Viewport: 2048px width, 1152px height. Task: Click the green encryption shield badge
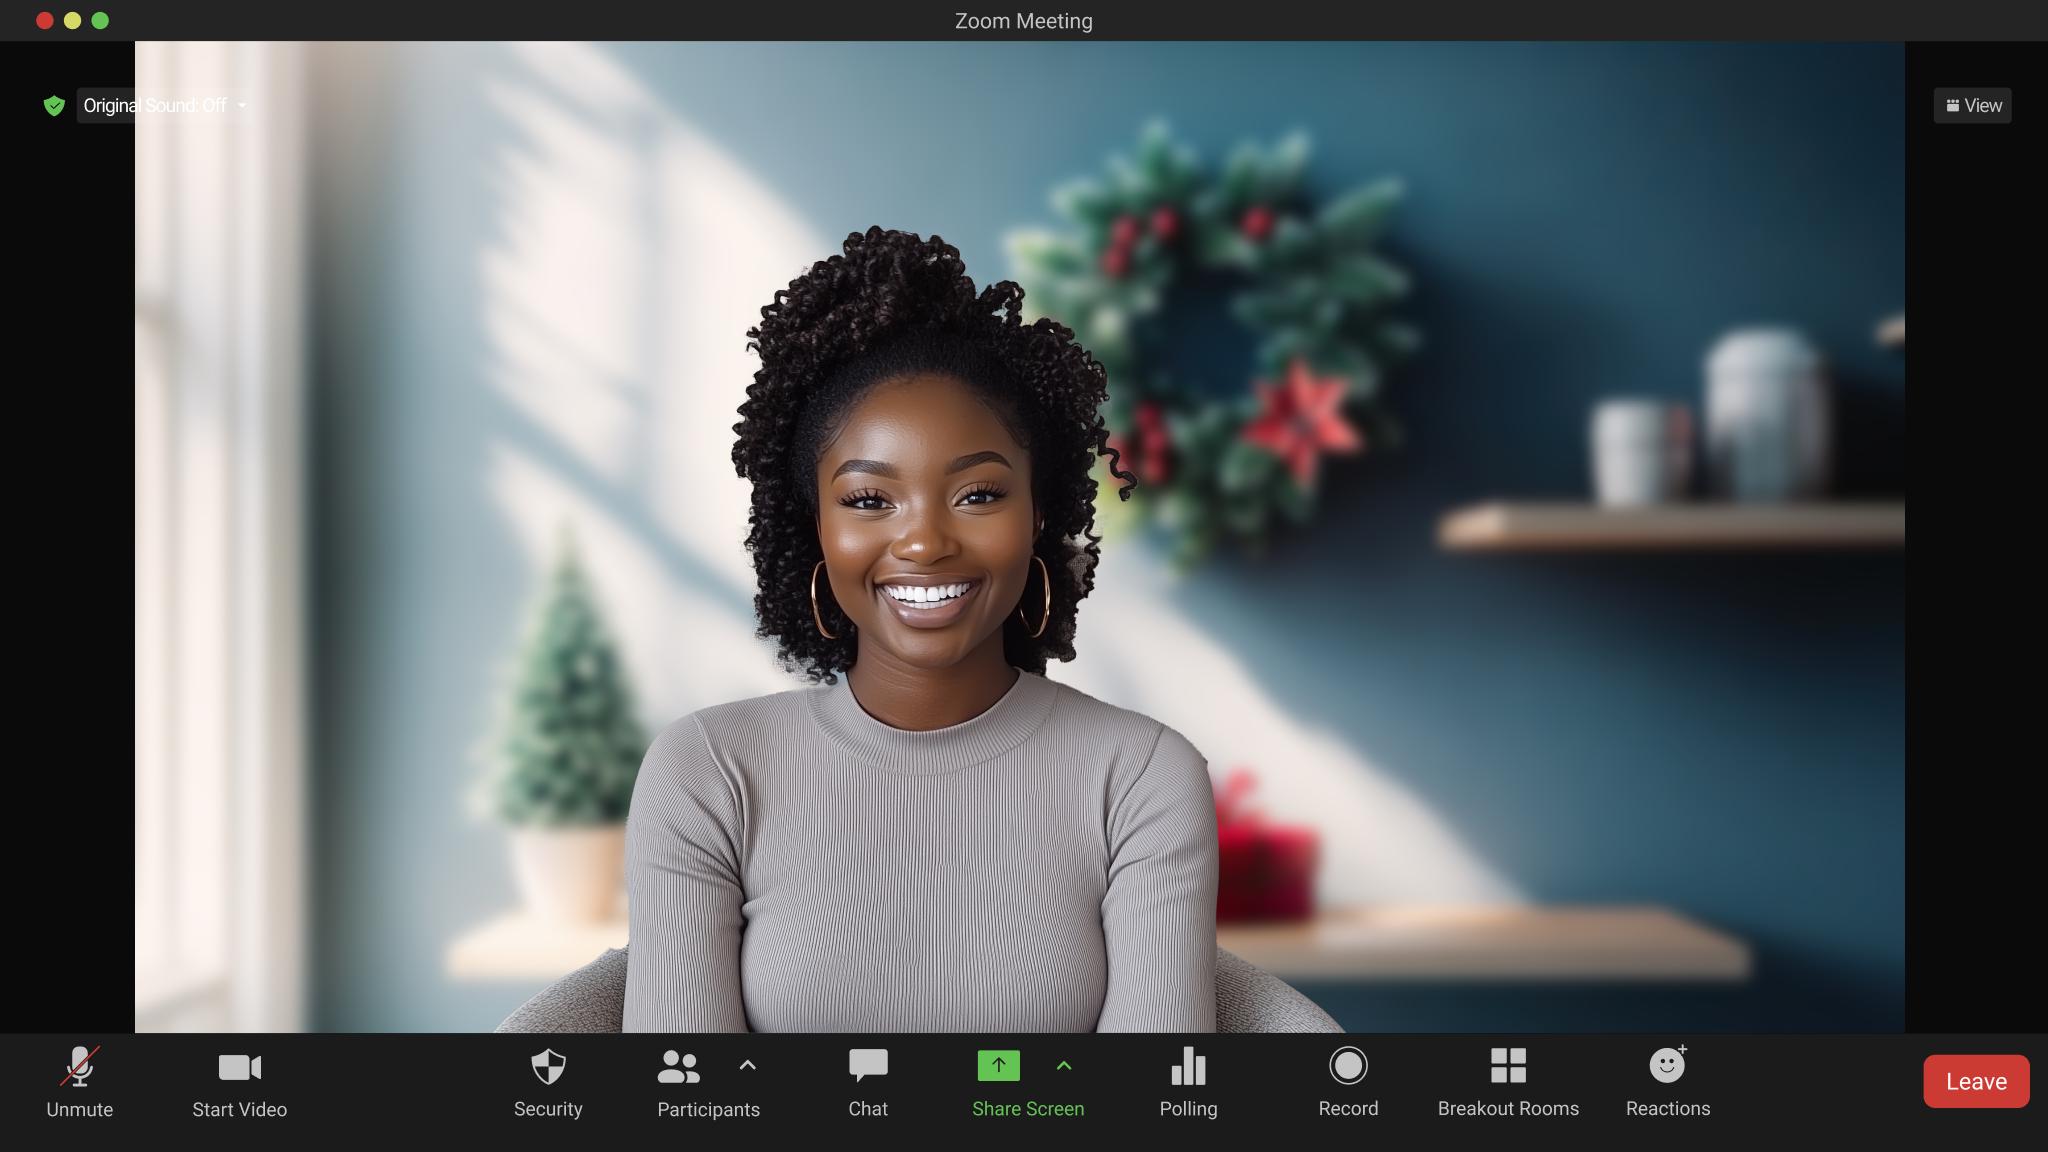click(x=55, y=105)
